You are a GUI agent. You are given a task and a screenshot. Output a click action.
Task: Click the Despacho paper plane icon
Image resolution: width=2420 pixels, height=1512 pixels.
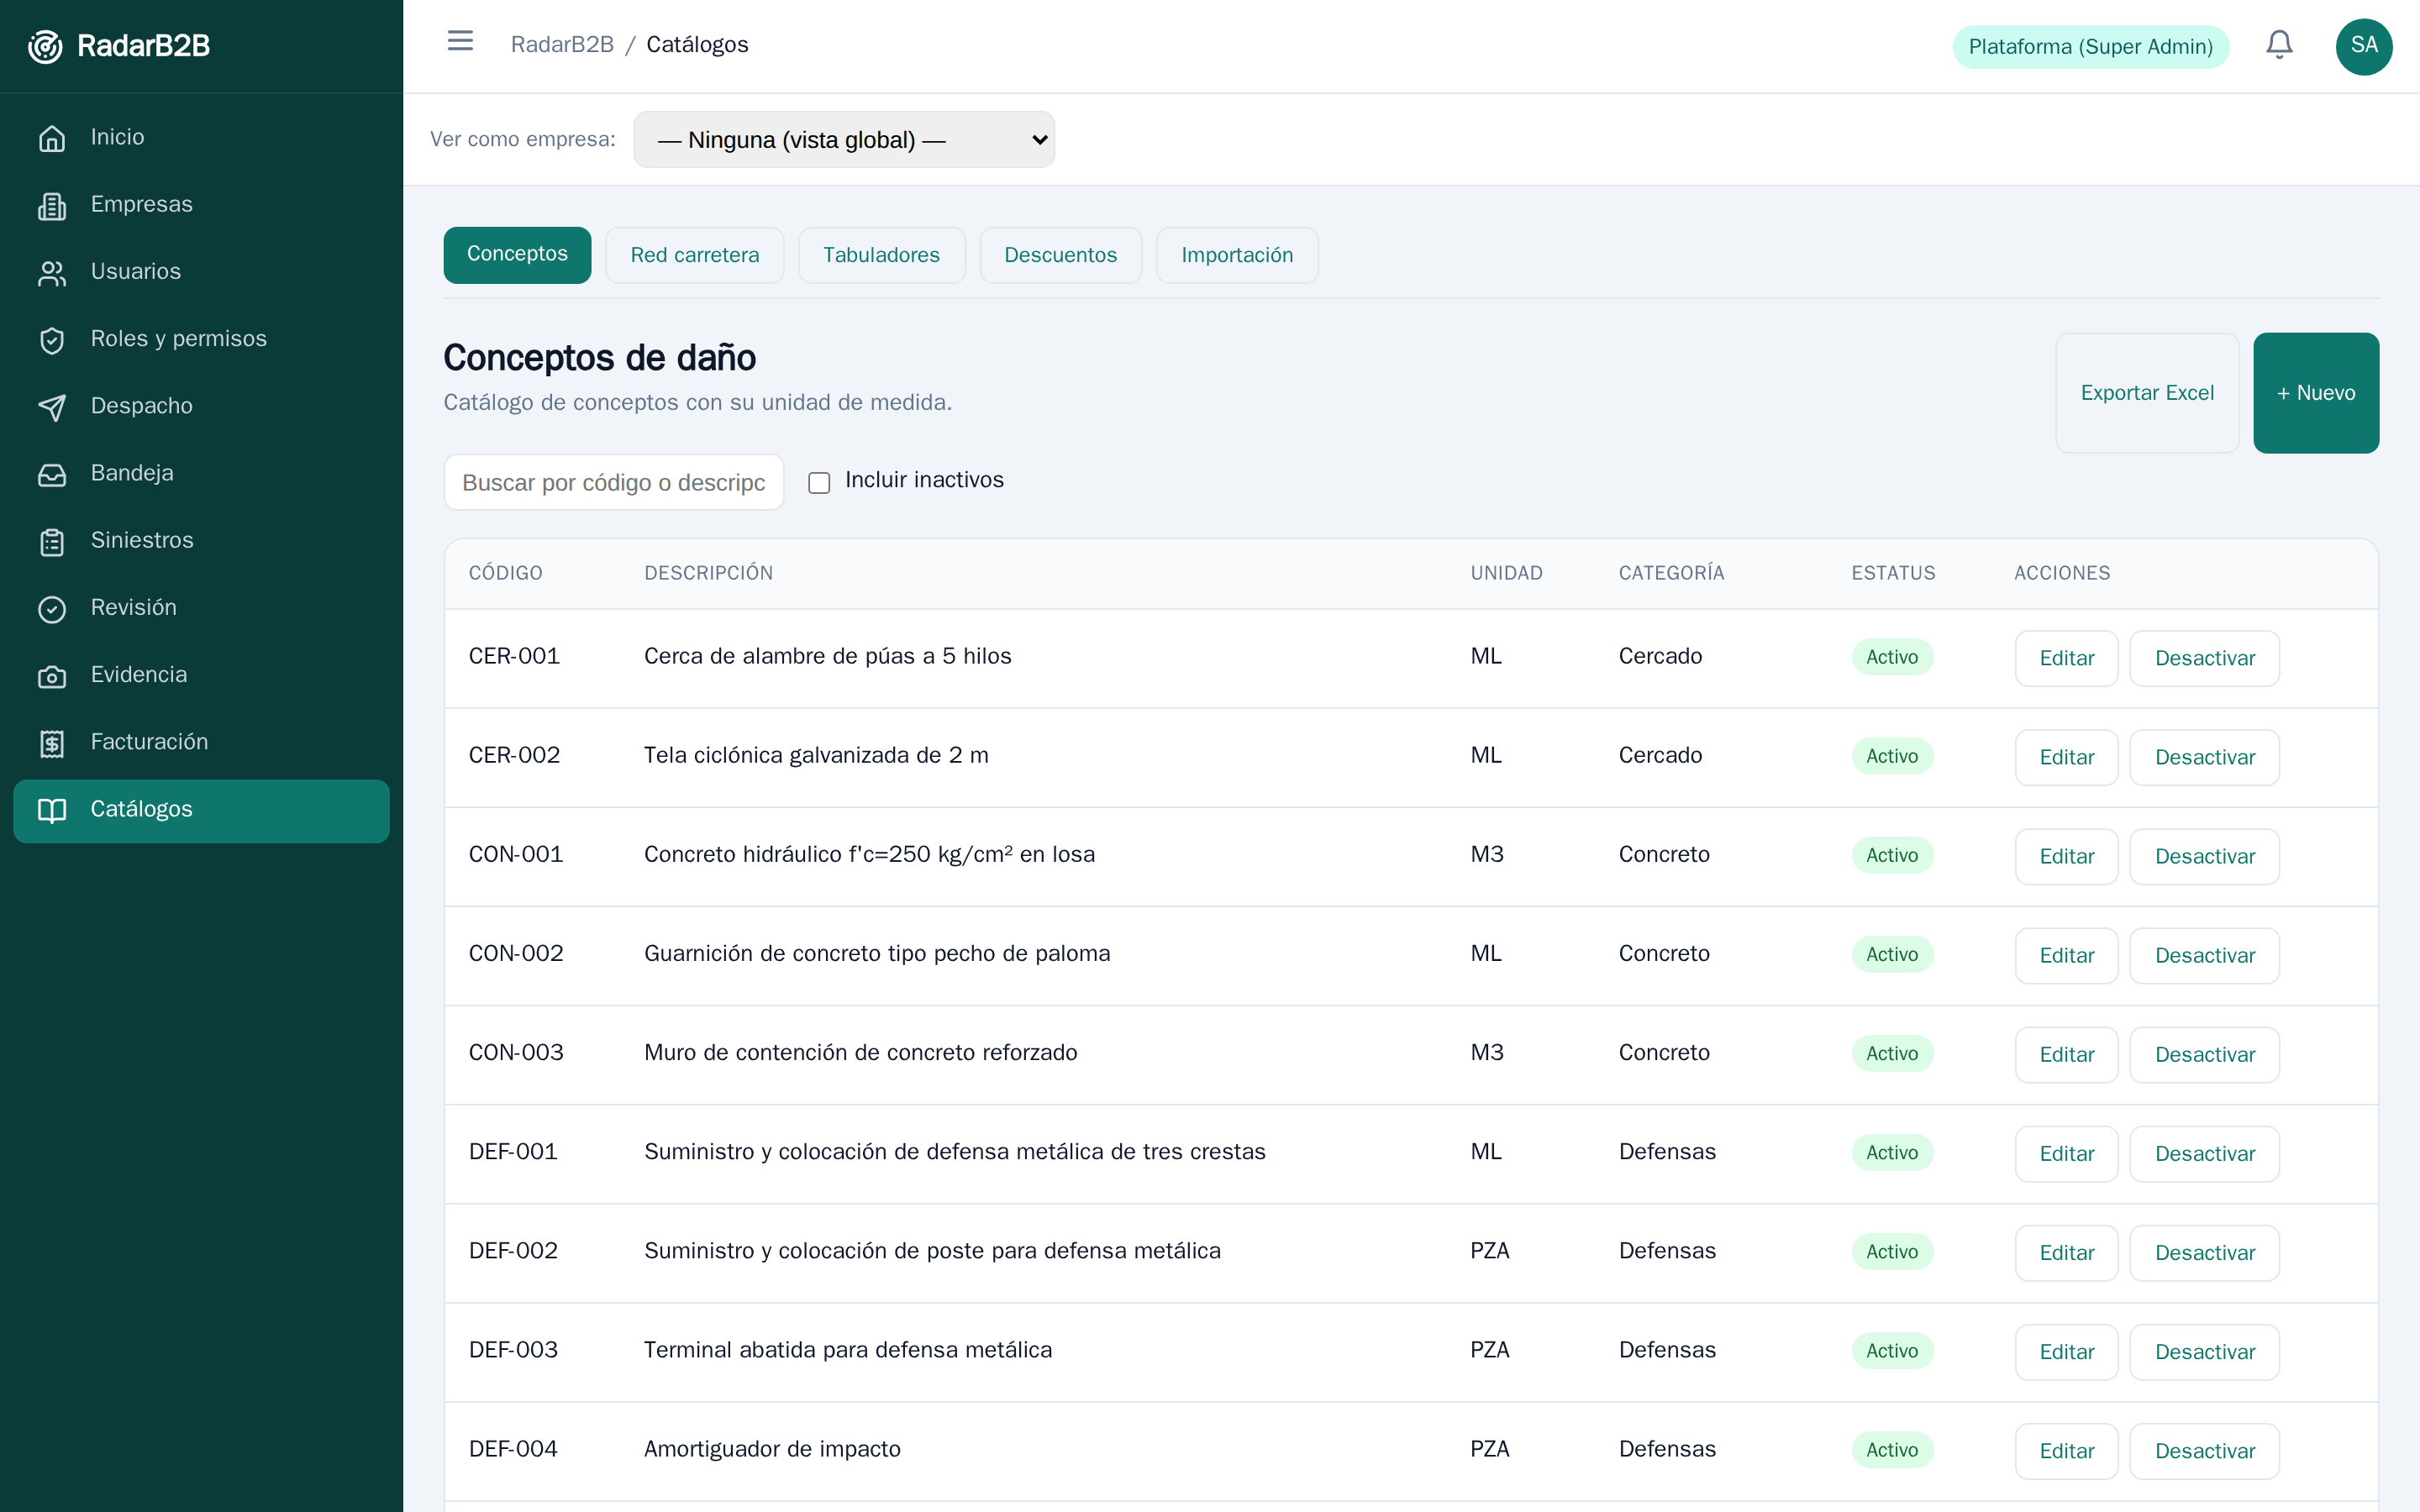click(52, 407)
